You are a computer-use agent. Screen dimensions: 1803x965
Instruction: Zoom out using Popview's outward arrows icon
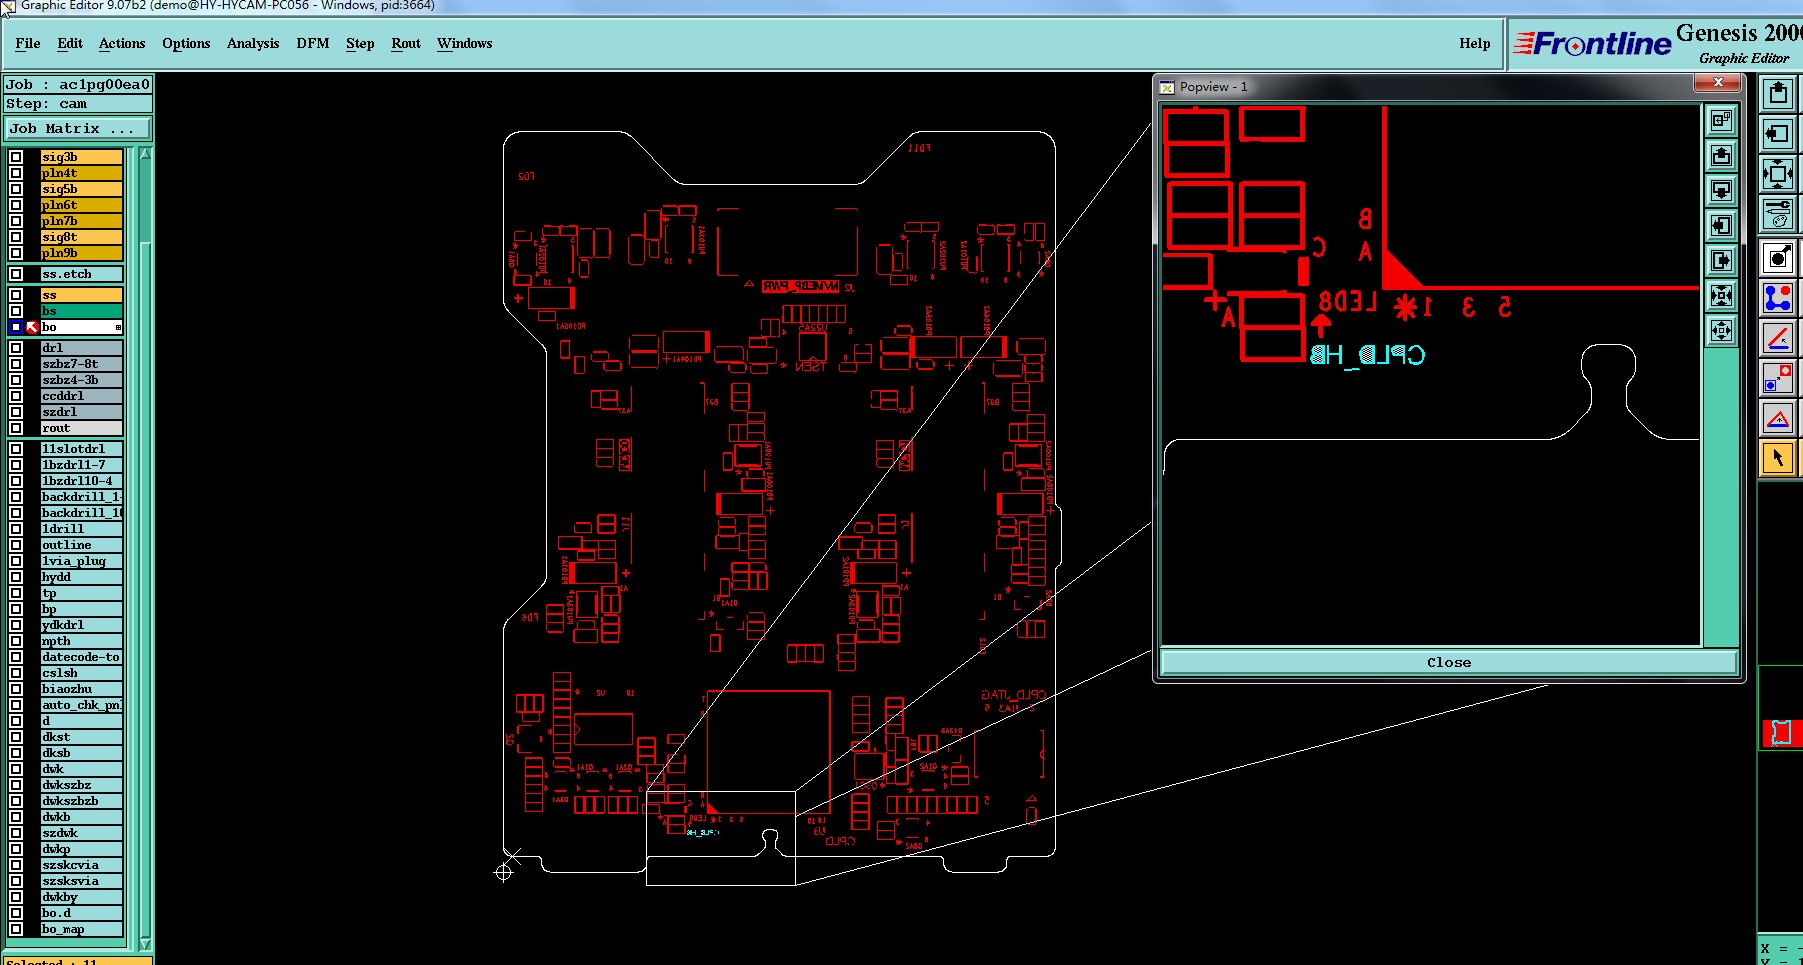1721,331
